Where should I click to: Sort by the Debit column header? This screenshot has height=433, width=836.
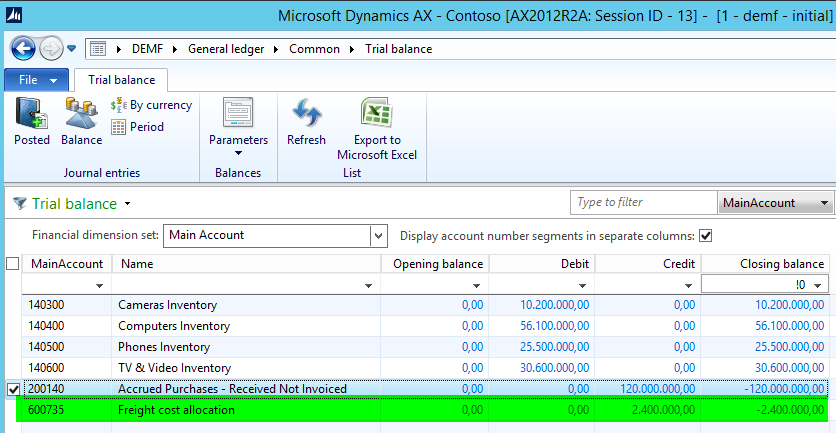click(541, 264)
